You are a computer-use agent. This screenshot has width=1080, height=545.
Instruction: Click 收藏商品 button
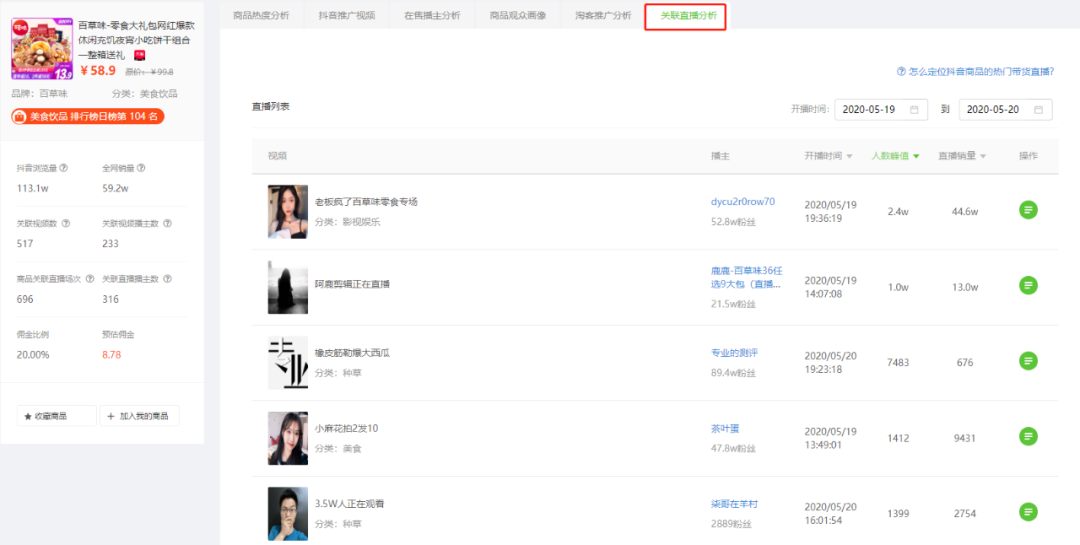[x=56, y=416]
